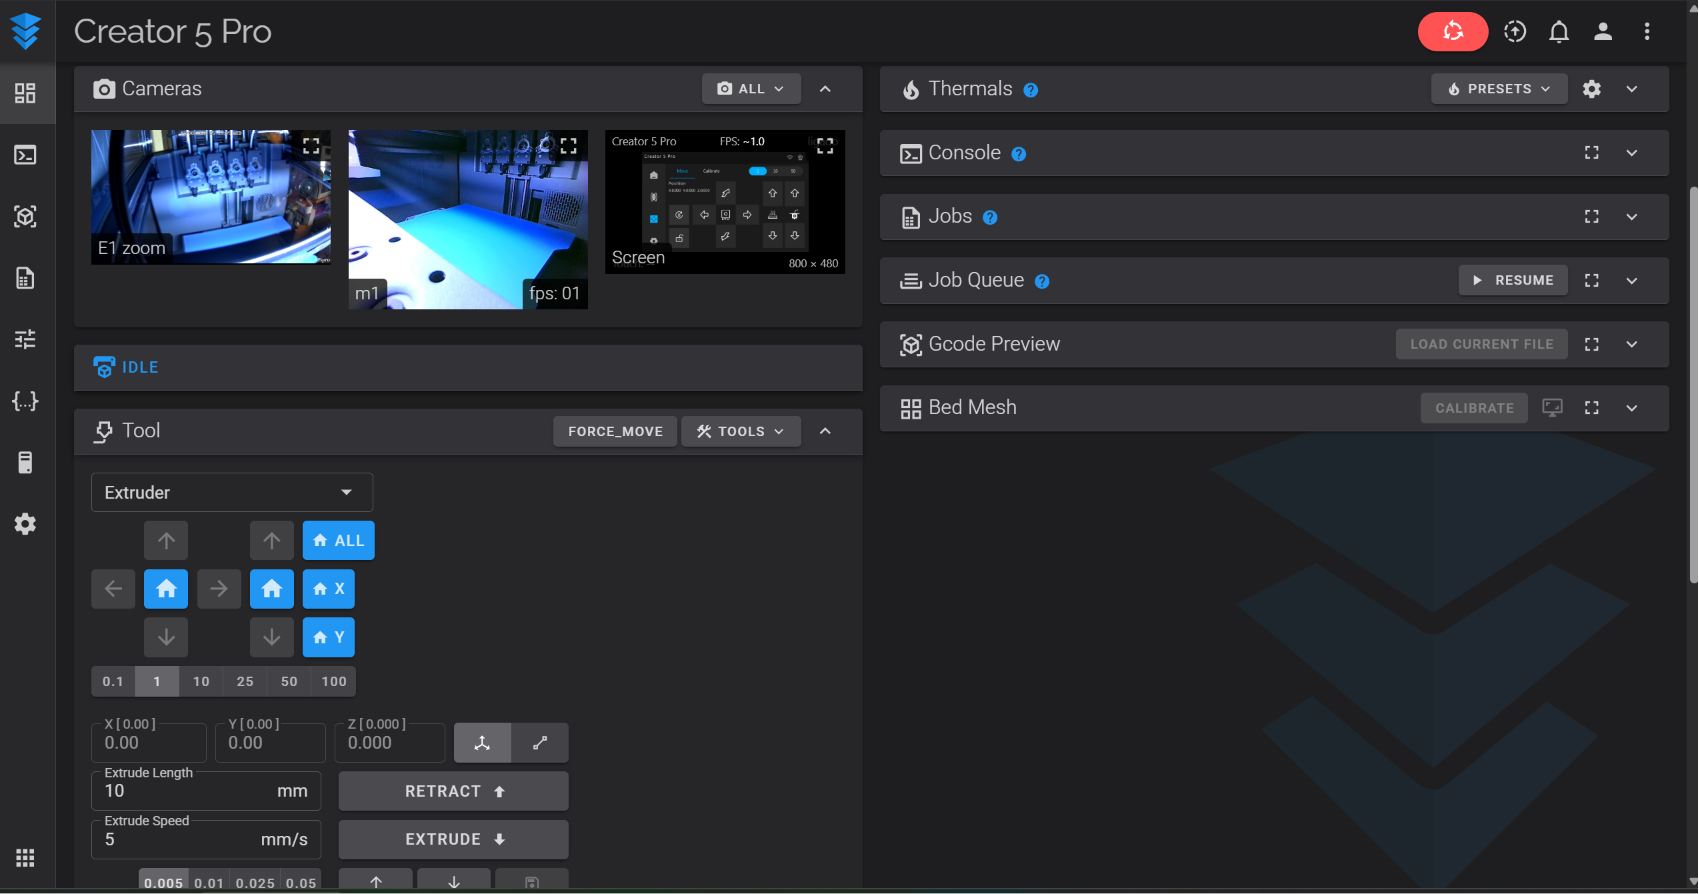Open the Settings gear in sidebar

coord(25,524)
